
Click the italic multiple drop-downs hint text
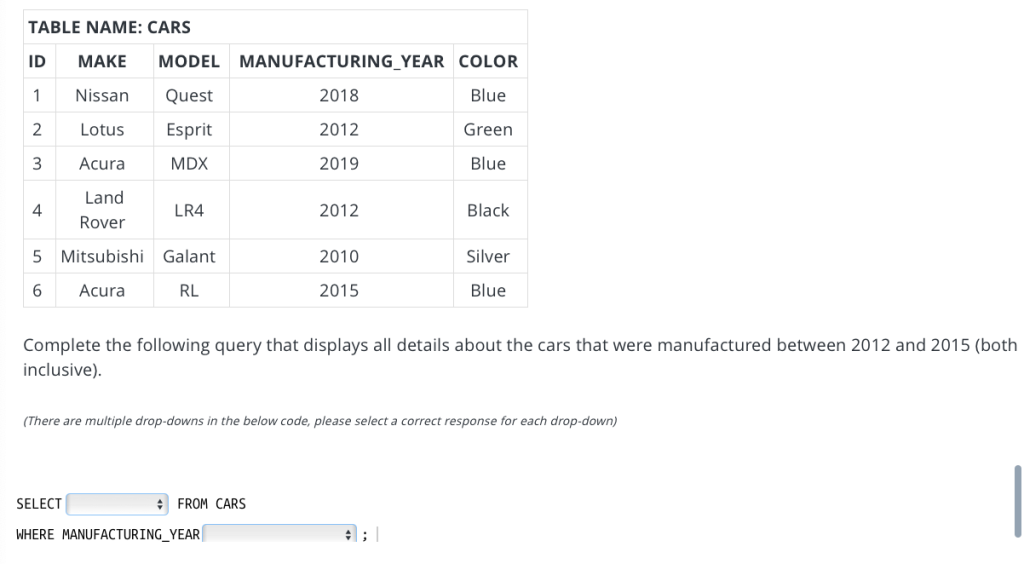click(320, 421)
